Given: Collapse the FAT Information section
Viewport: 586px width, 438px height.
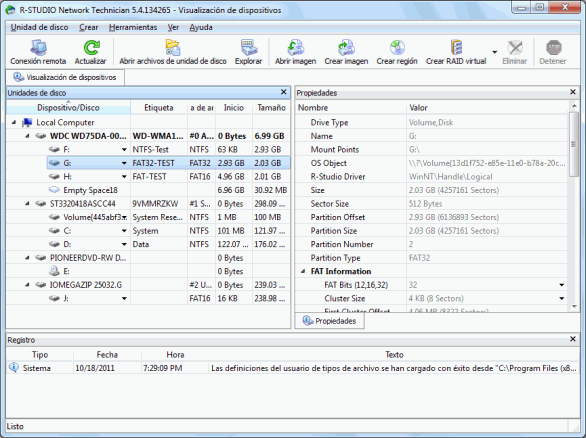Looking at the screenshot, I should 303,271.
